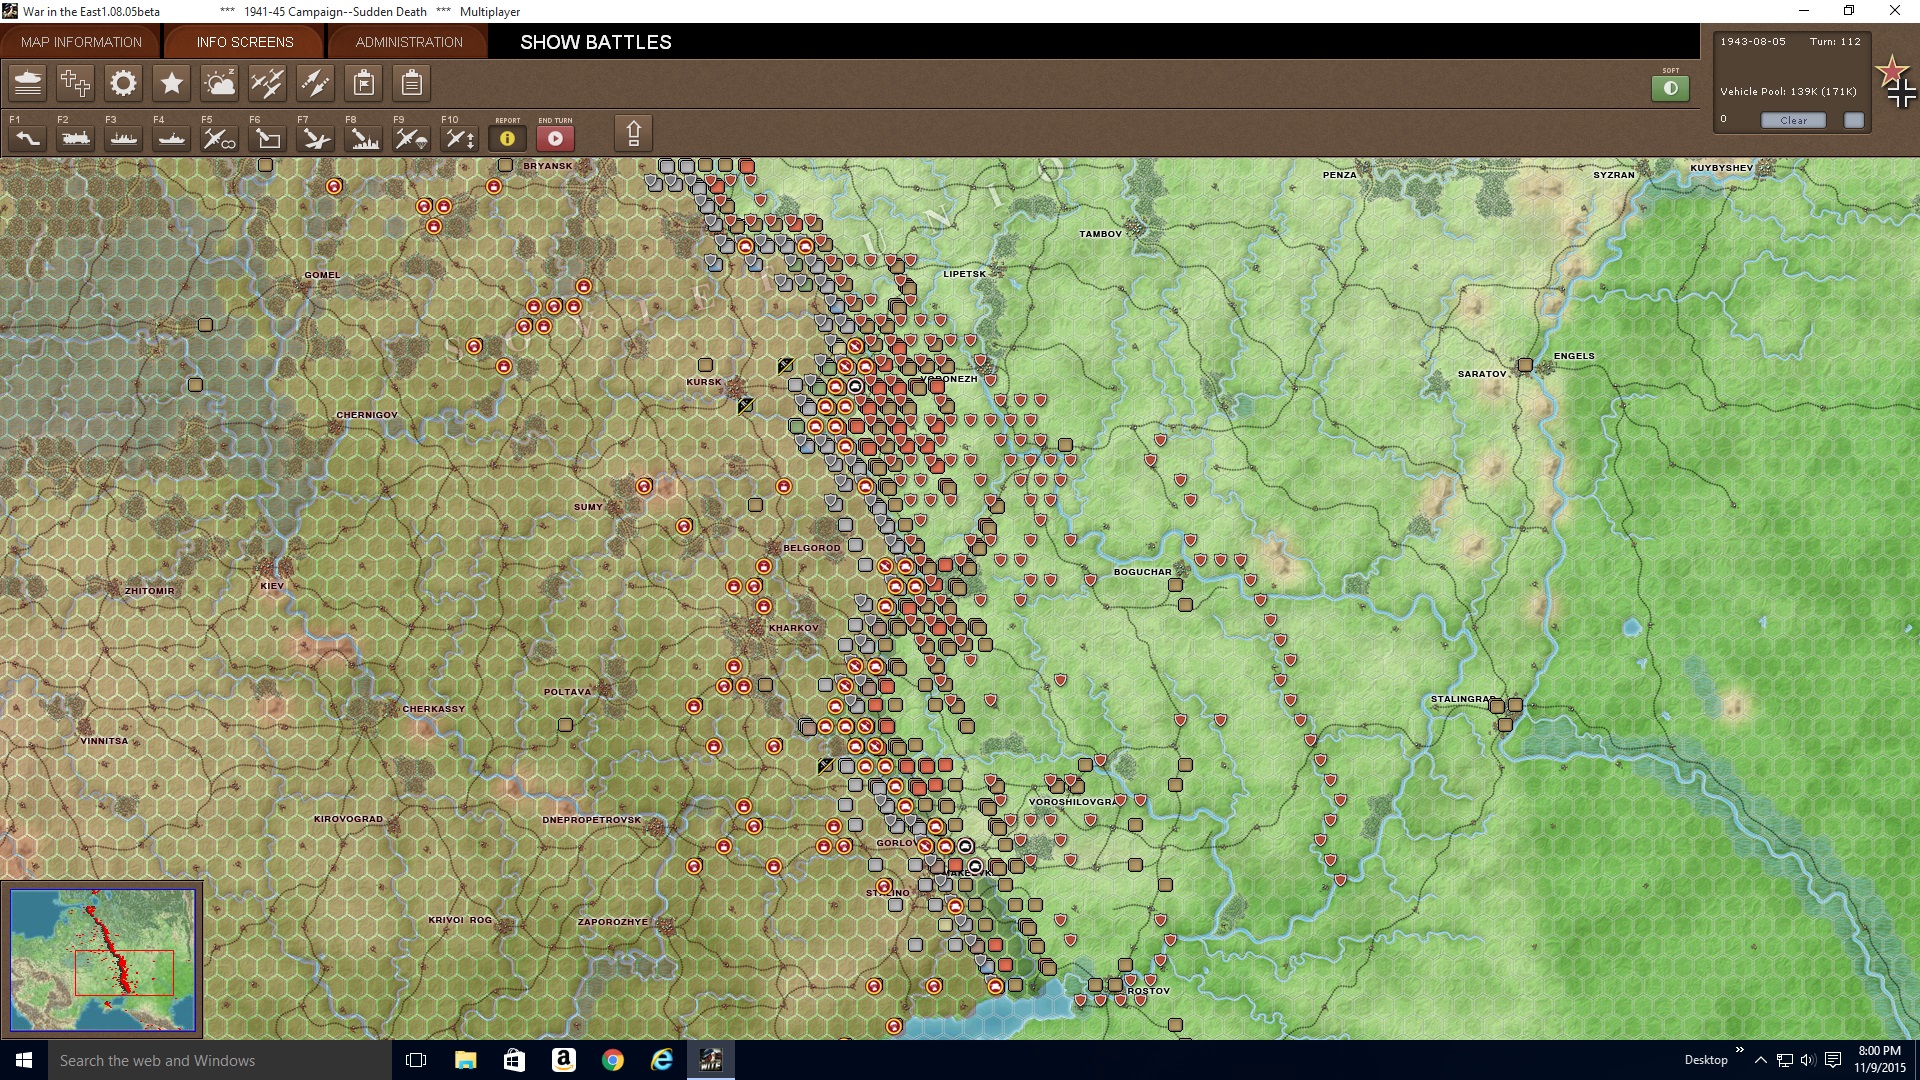This screenshot has height=1080, width=1920.
Task: Click the Kharkov city label on map
Action: [x=794, y=628]
